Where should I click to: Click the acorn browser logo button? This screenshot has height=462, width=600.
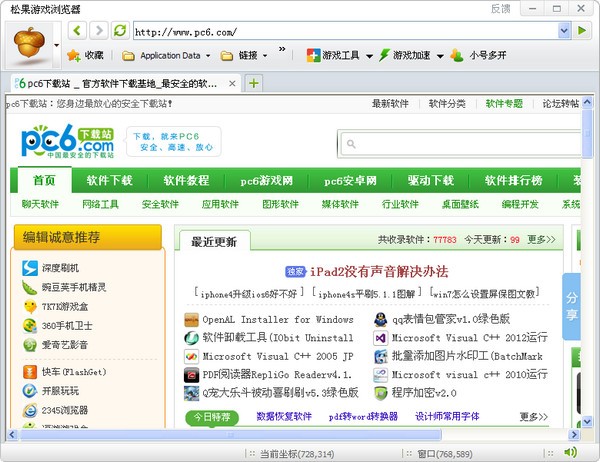point(29,43)
